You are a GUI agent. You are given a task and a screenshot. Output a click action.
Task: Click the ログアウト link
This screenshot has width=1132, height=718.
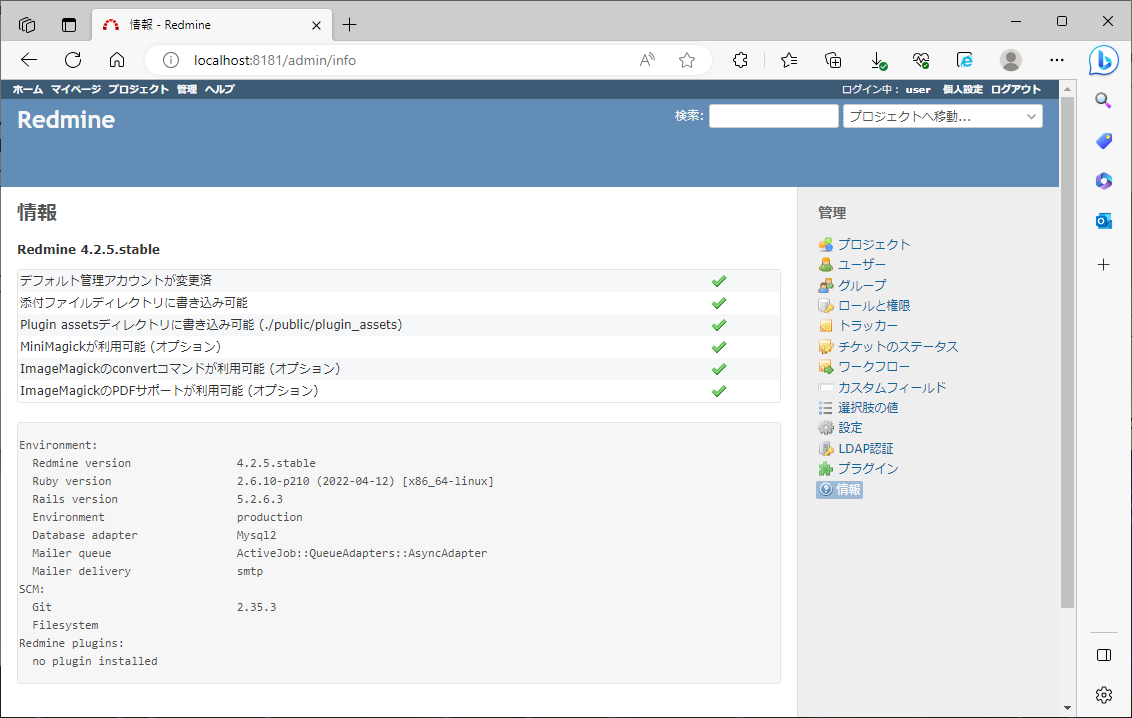[x=1016, y=89]
